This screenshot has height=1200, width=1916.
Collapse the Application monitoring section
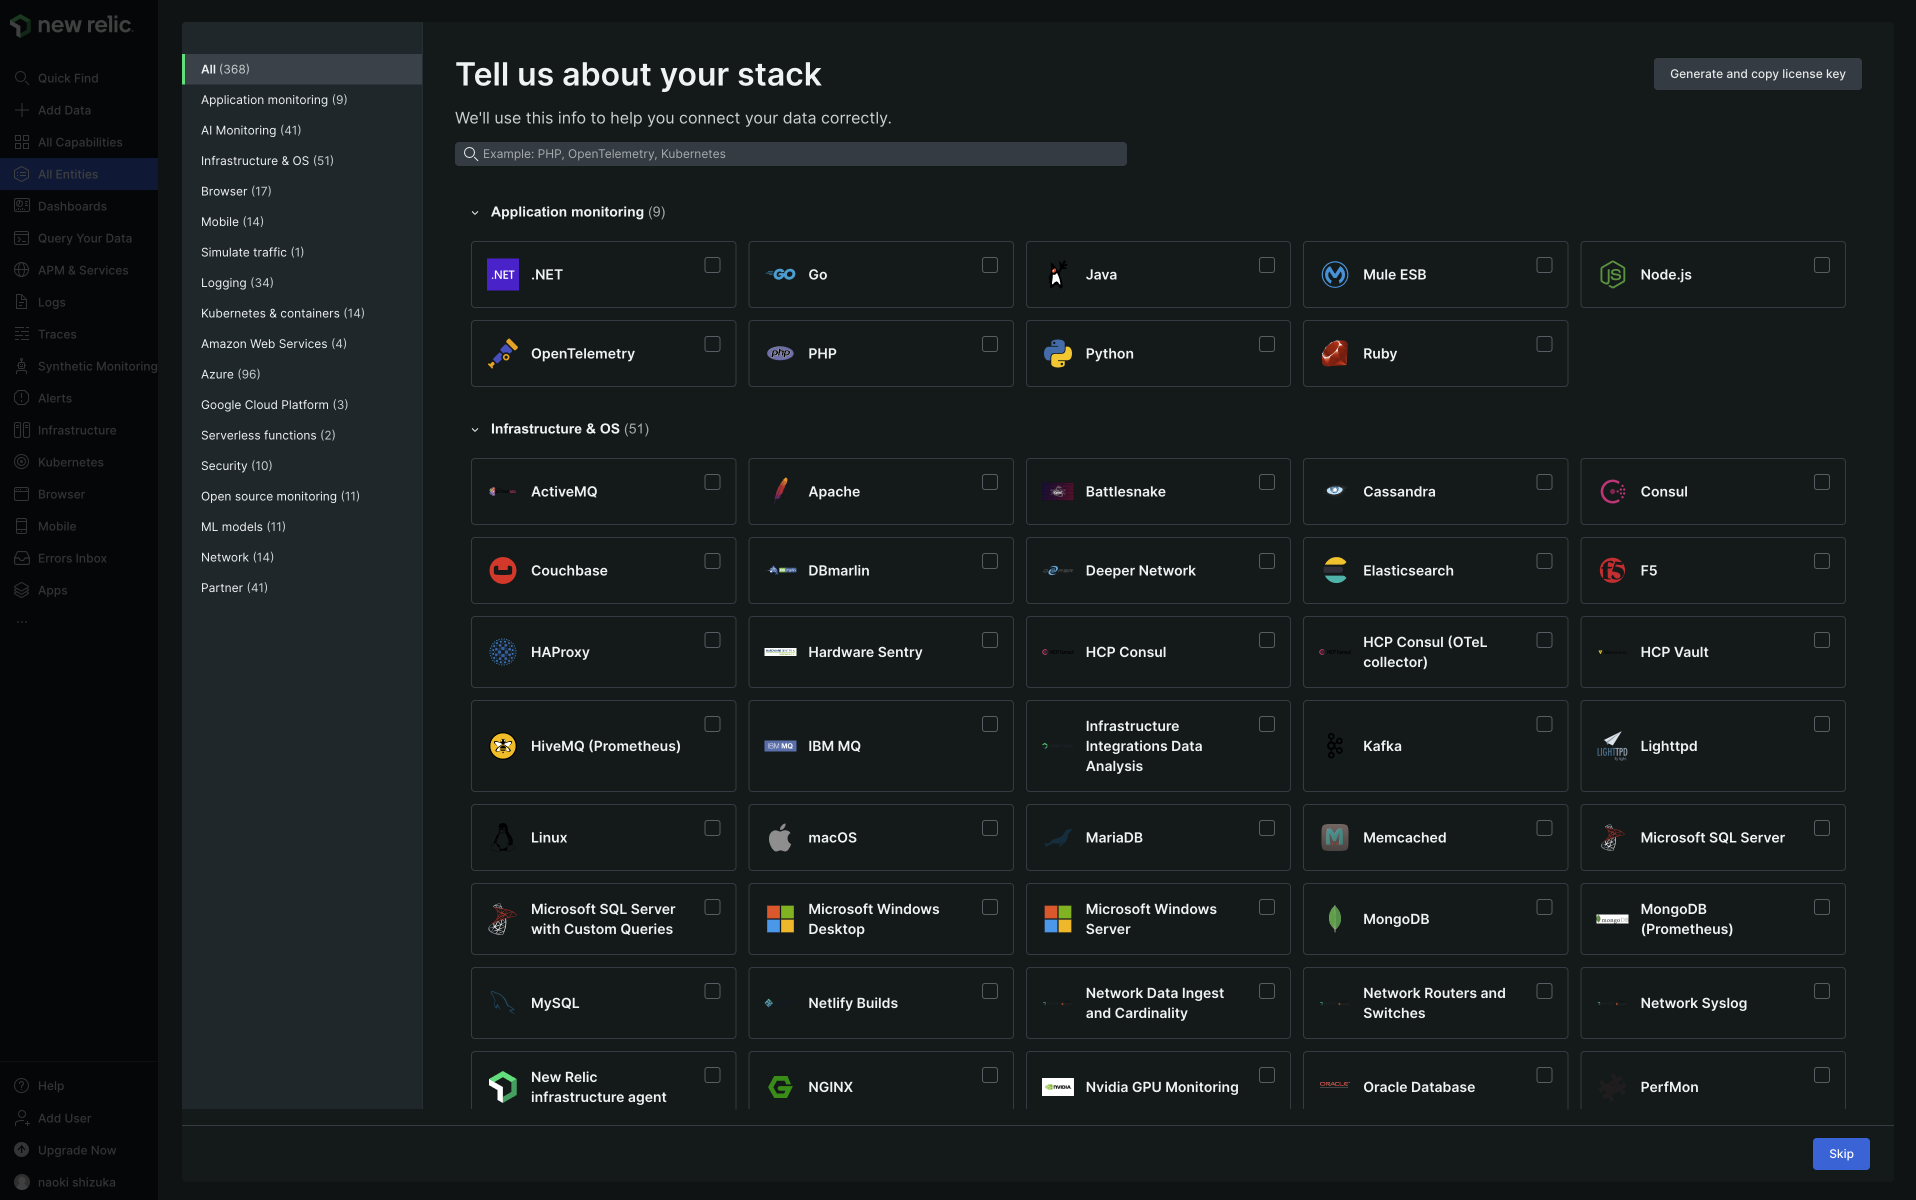pyautogui.click(x=474, y=212)
